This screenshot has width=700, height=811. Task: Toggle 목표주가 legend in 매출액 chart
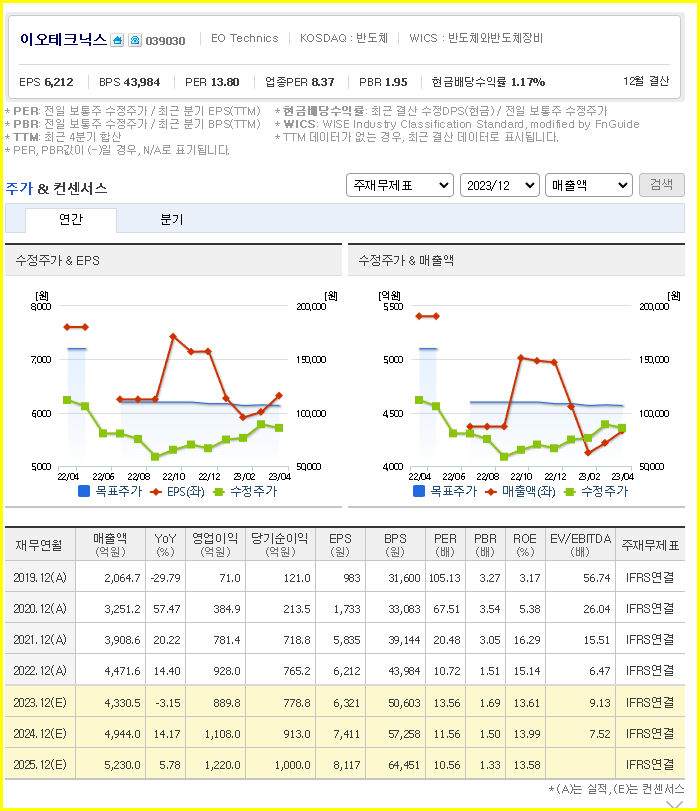click(445, 491)
